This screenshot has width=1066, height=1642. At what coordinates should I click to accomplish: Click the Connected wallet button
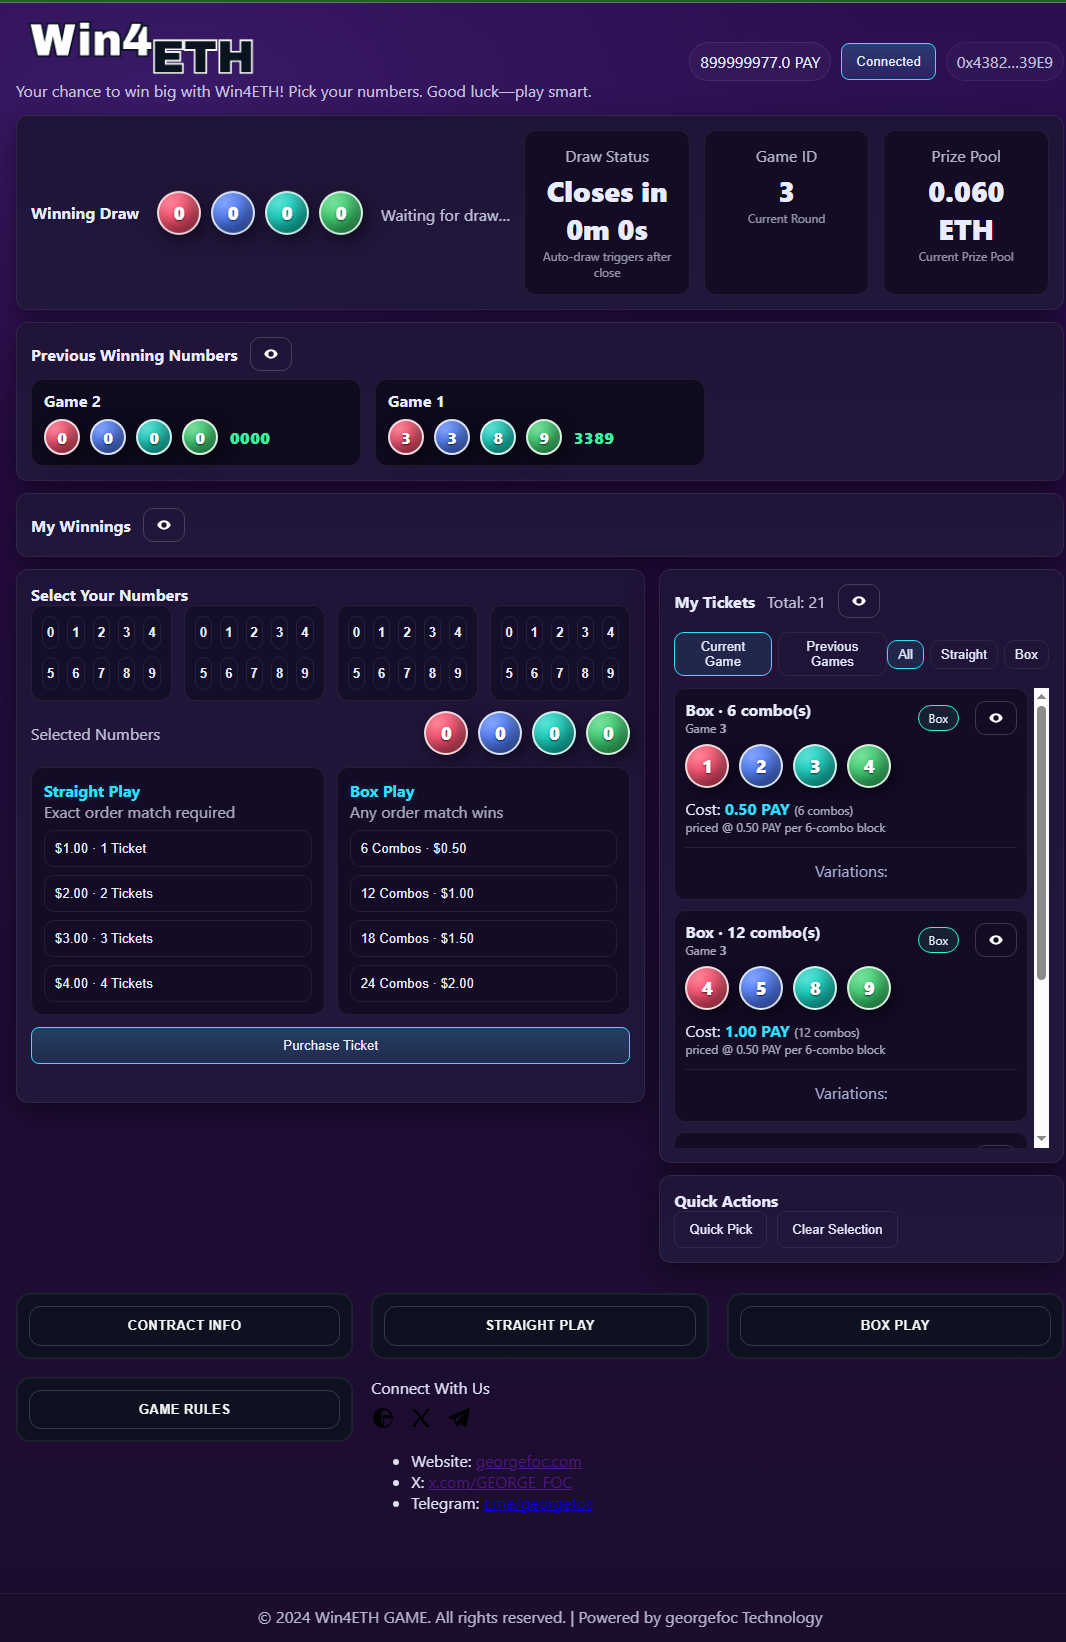(888, 61)
